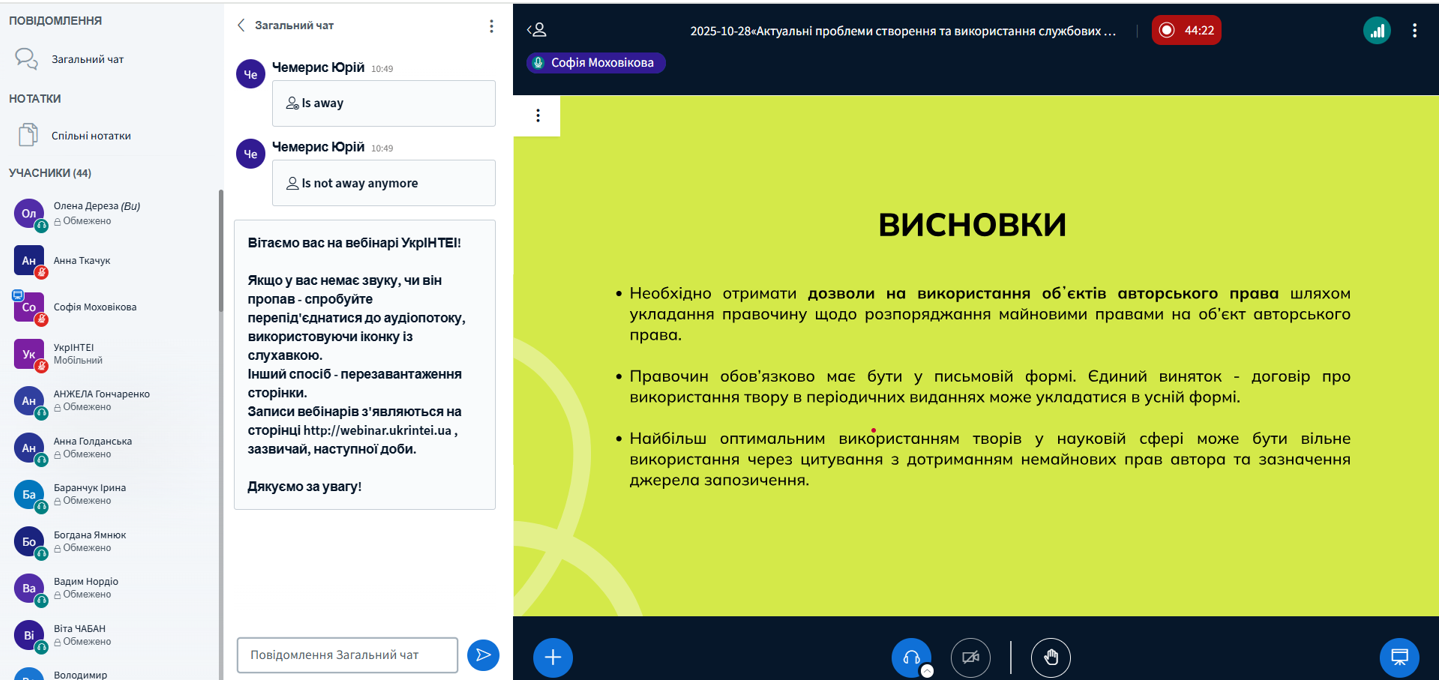Click in the Повідомлення Загальний чат field
Screen dimensions: 1441x680
click(x=347, y=655)
